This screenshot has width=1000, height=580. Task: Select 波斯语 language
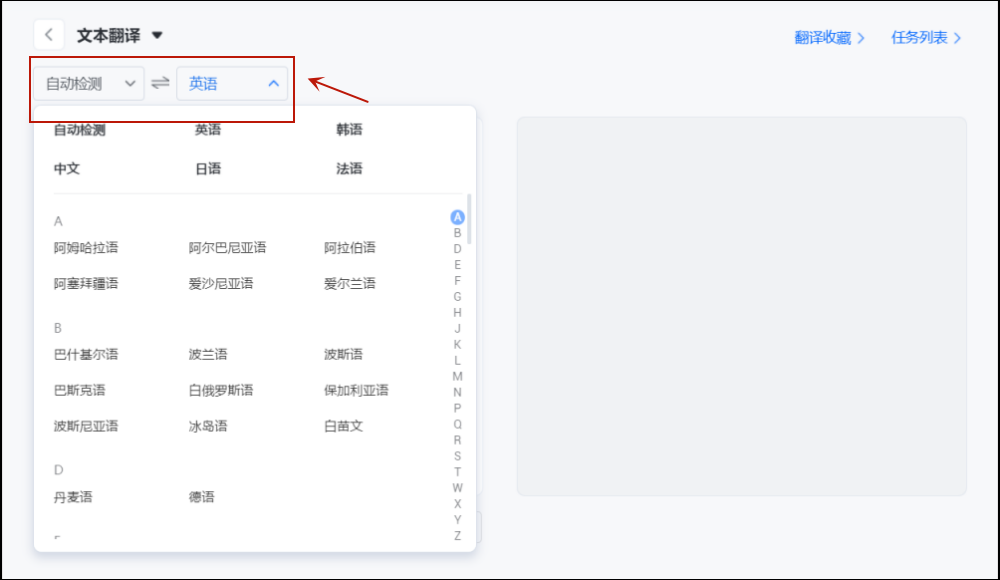tap(343, 354)
